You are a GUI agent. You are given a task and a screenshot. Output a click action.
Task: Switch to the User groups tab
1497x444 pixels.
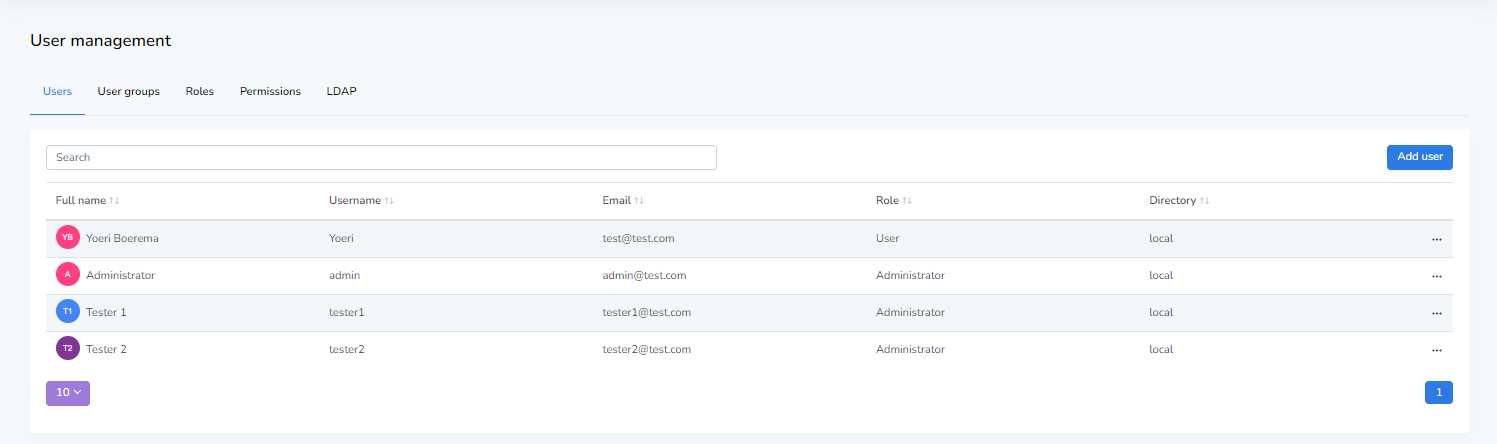tap(128, 91)
